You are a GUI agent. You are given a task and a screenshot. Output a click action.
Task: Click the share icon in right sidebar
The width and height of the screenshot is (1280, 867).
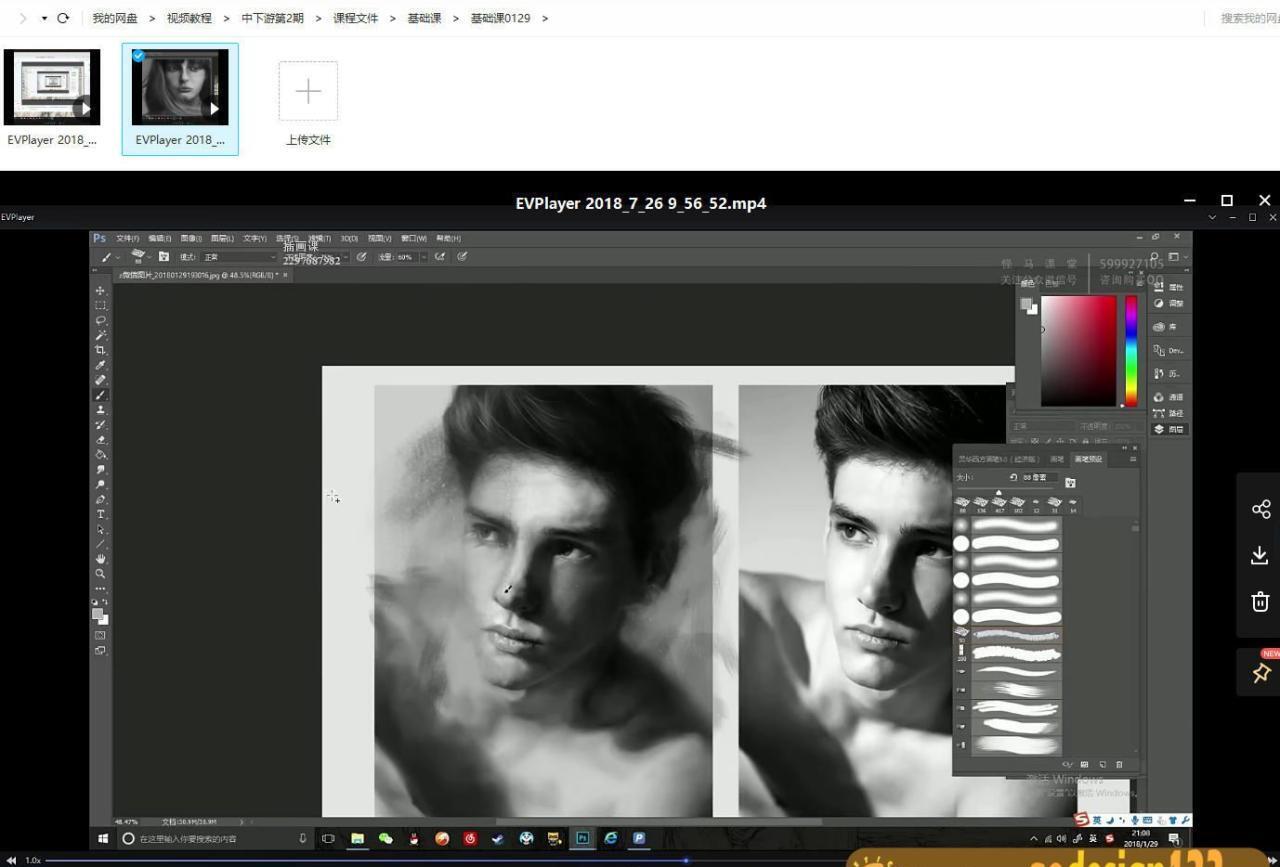point(1260,509)
